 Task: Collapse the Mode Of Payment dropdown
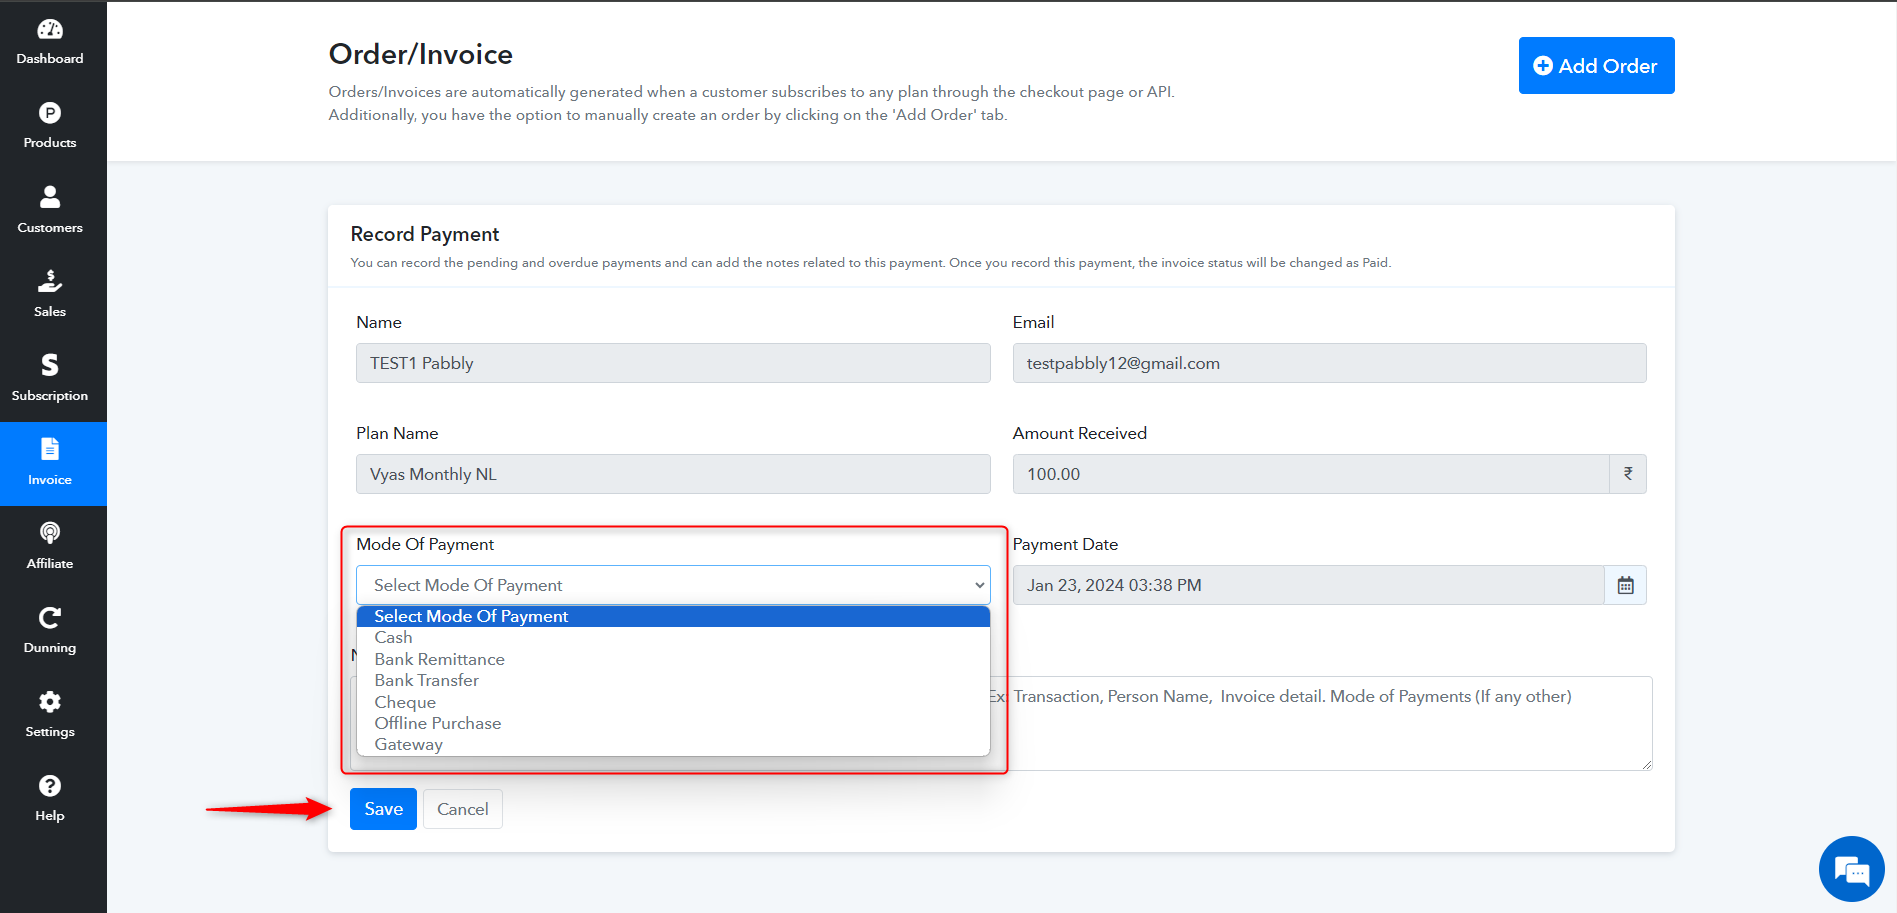[673, 585]
